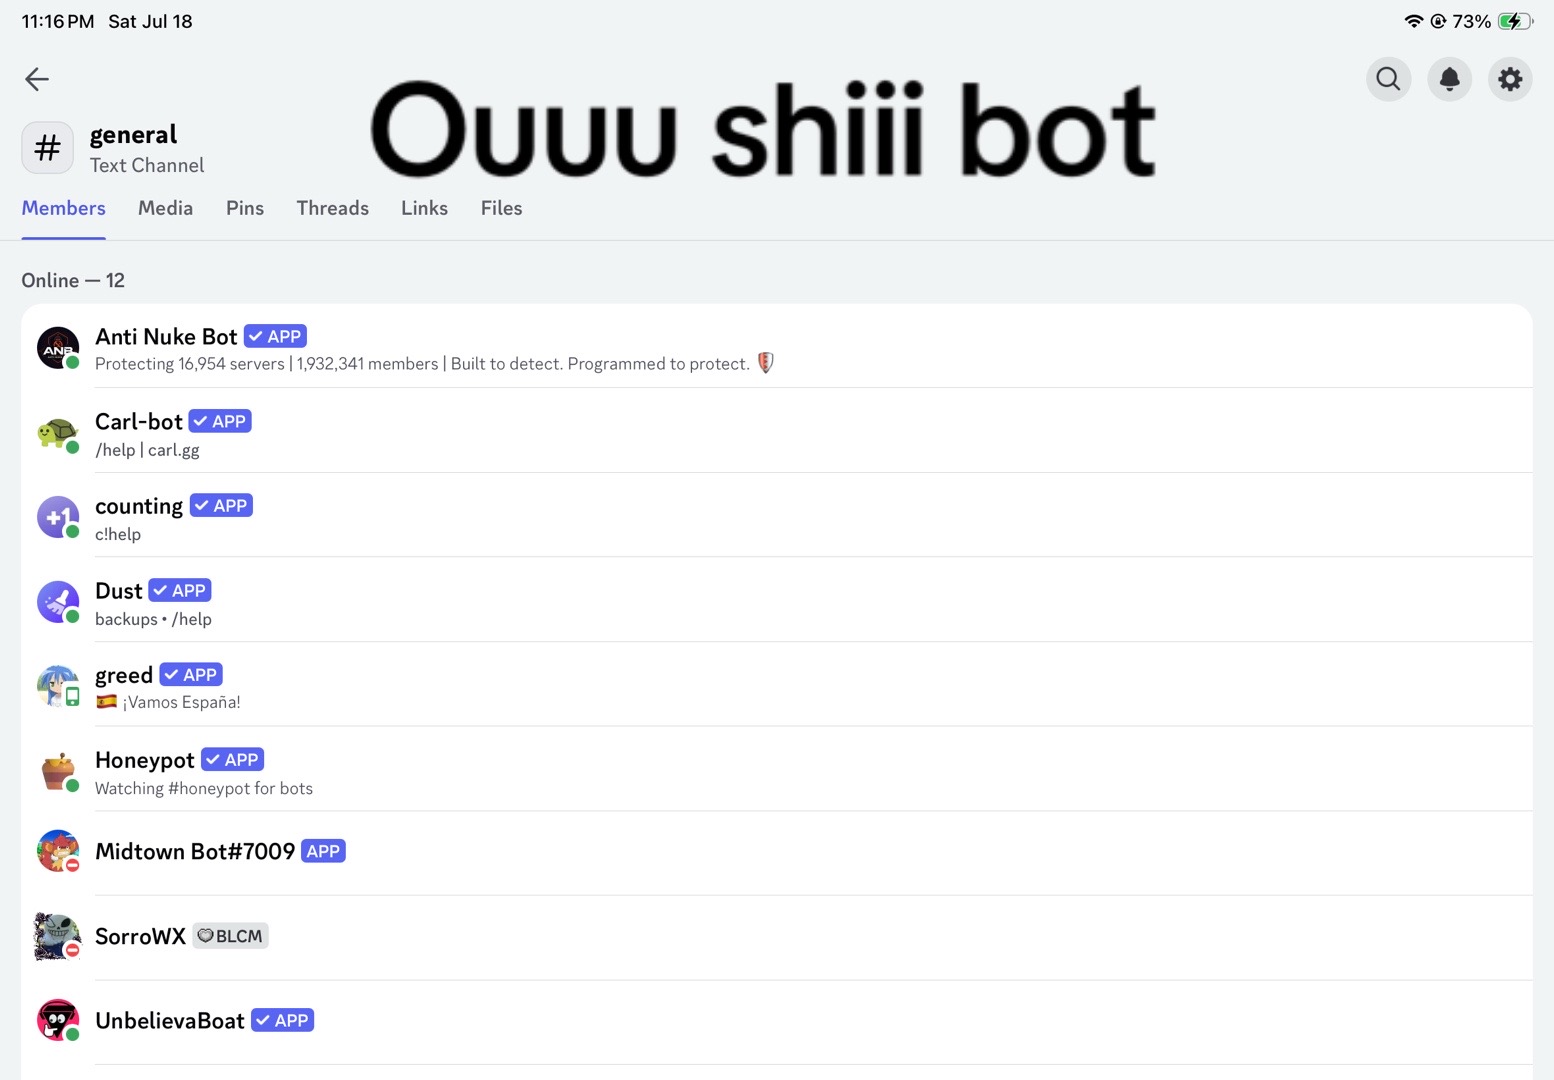Viewport: 1554px width, 1080px height.
Task: Open counting bot avatar
Action: (x=58, y=517)
